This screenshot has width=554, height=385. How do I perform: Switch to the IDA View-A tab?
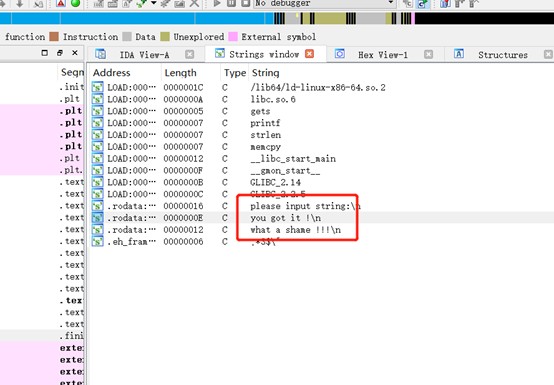tap(144, 55)
